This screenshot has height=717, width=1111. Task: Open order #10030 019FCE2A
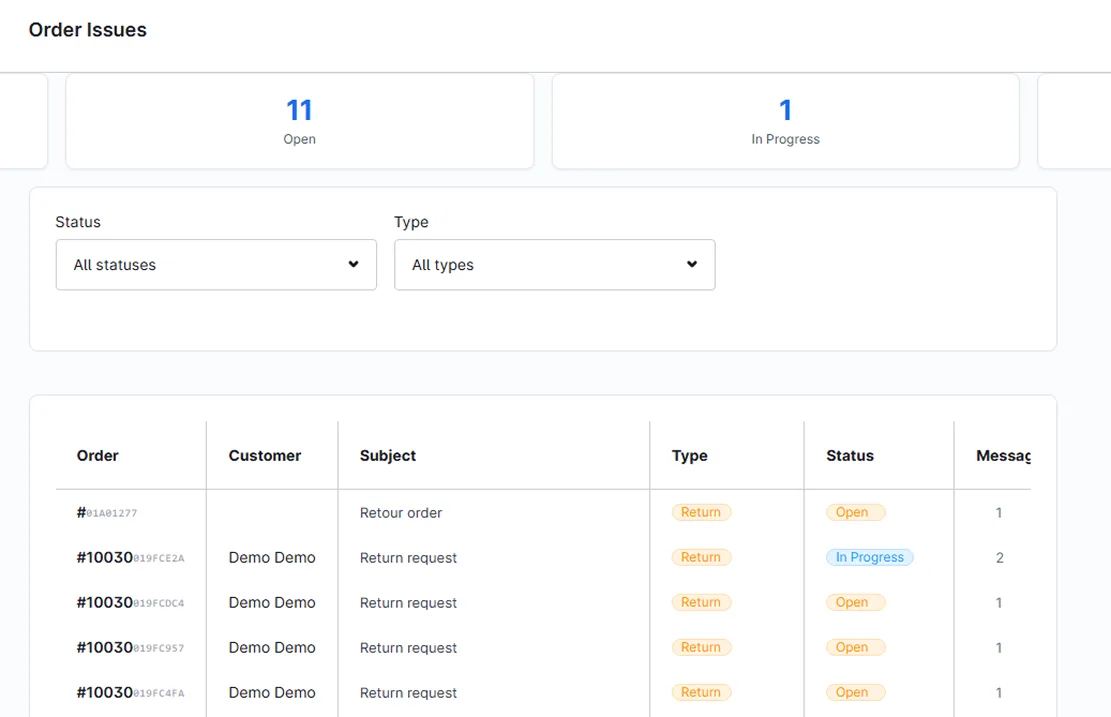click(x=130, y=558)
